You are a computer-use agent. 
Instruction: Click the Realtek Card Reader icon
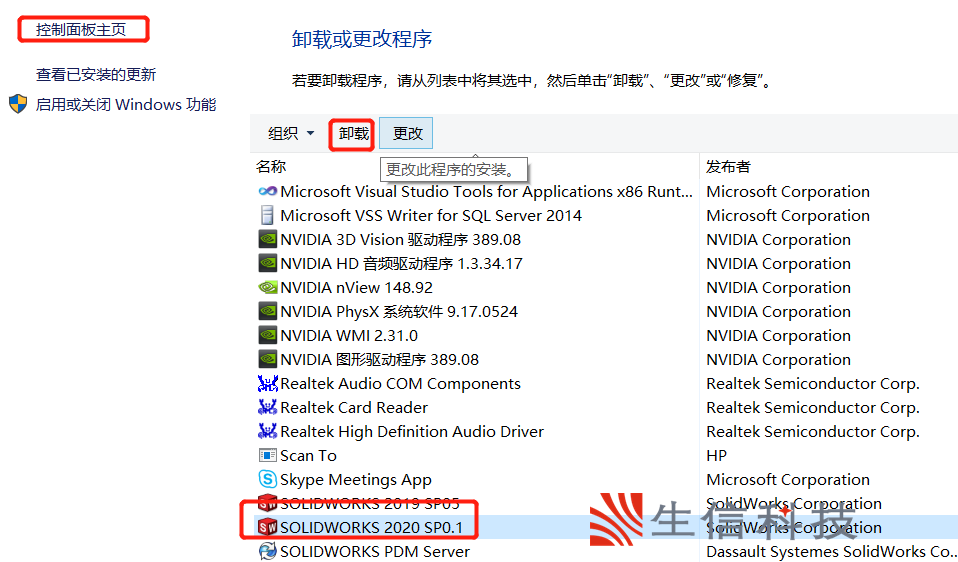click(x=268, y=407)
